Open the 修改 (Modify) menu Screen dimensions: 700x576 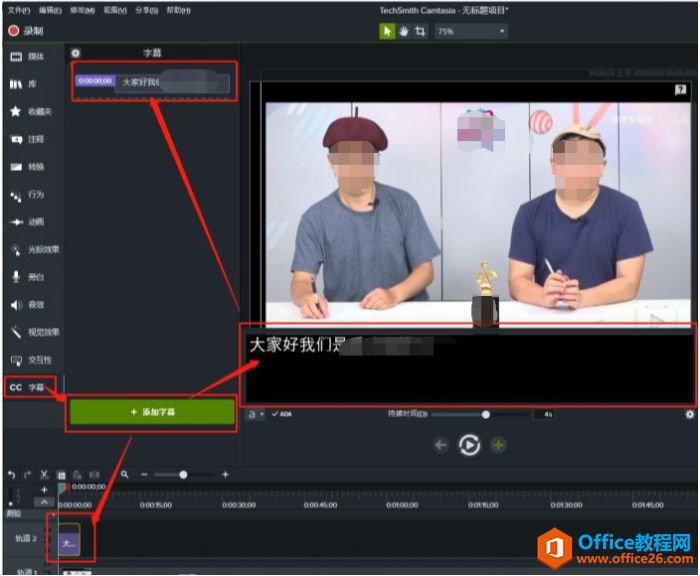pyautogui.click(x=82, y=10)
